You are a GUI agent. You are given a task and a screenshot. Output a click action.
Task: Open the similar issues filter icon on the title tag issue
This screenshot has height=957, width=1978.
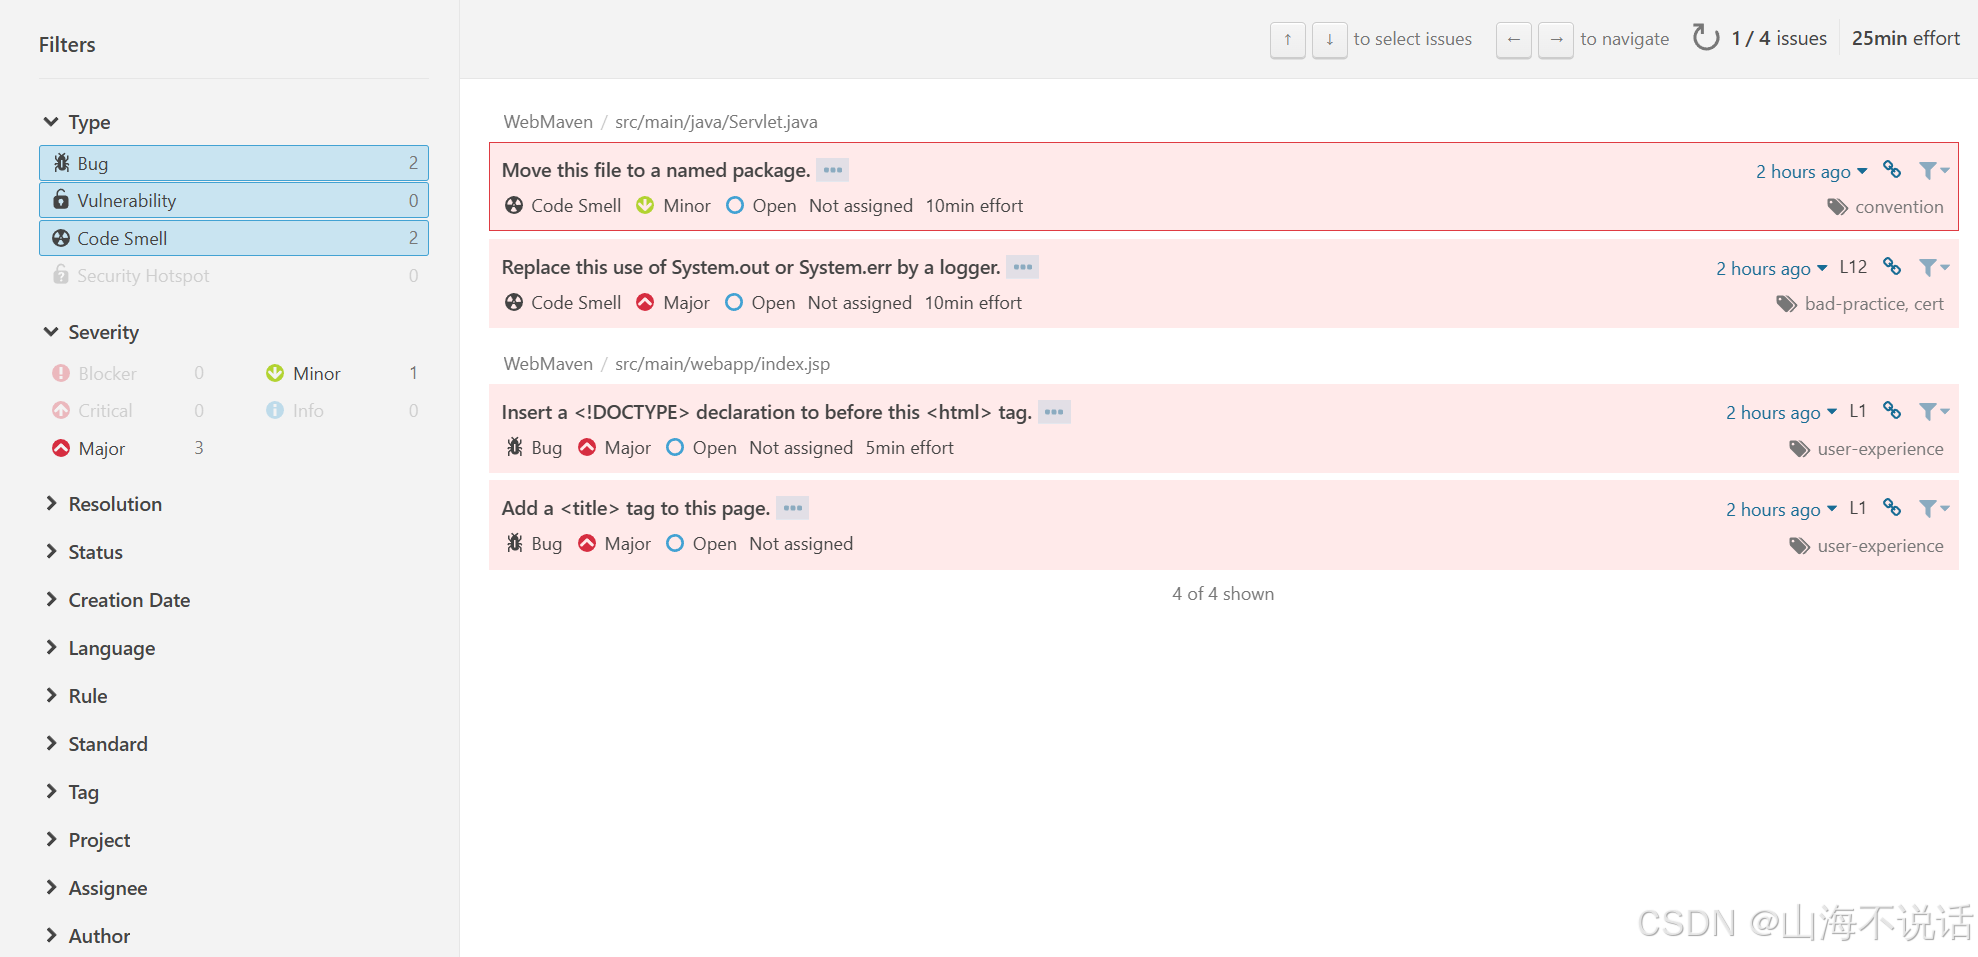1931,508
